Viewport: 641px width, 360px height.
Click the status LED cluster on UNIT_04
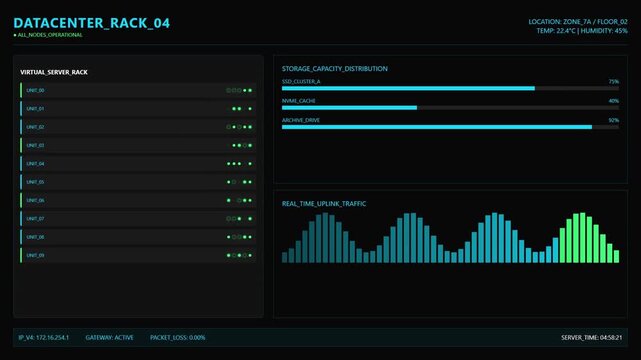tap(239, 164)
